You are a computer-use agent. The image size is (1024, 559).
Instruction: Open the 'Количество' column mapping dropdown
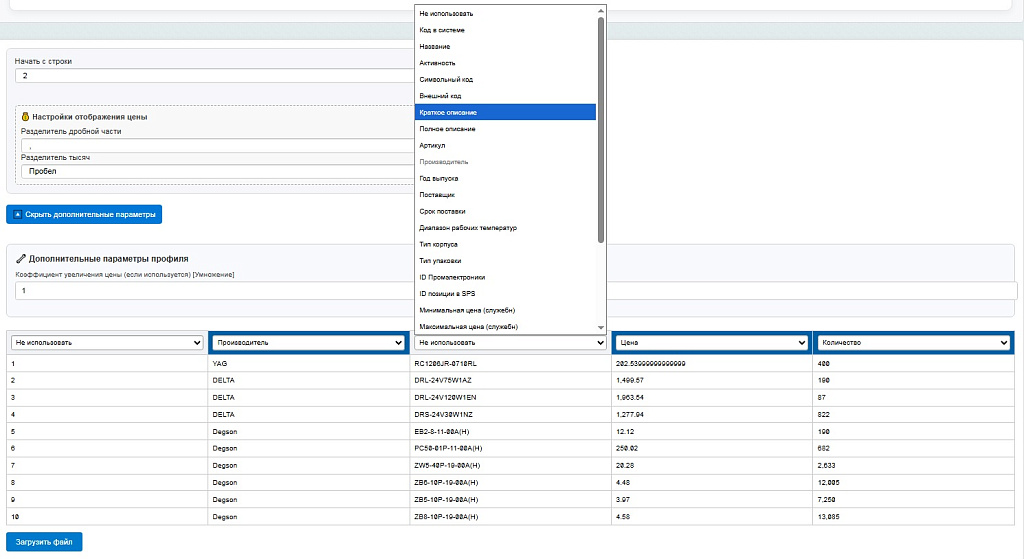click(x=913, y=342)
